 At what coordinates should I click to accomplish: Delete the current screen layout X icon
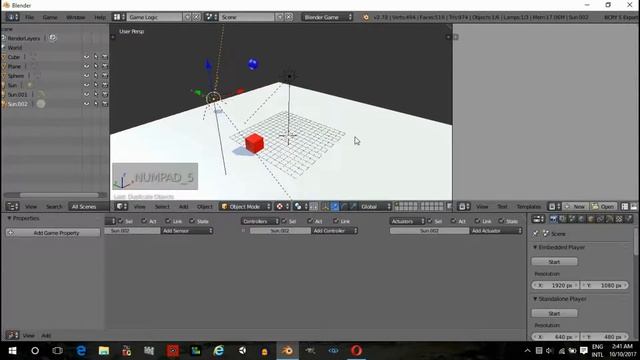(x=196, y=17)
